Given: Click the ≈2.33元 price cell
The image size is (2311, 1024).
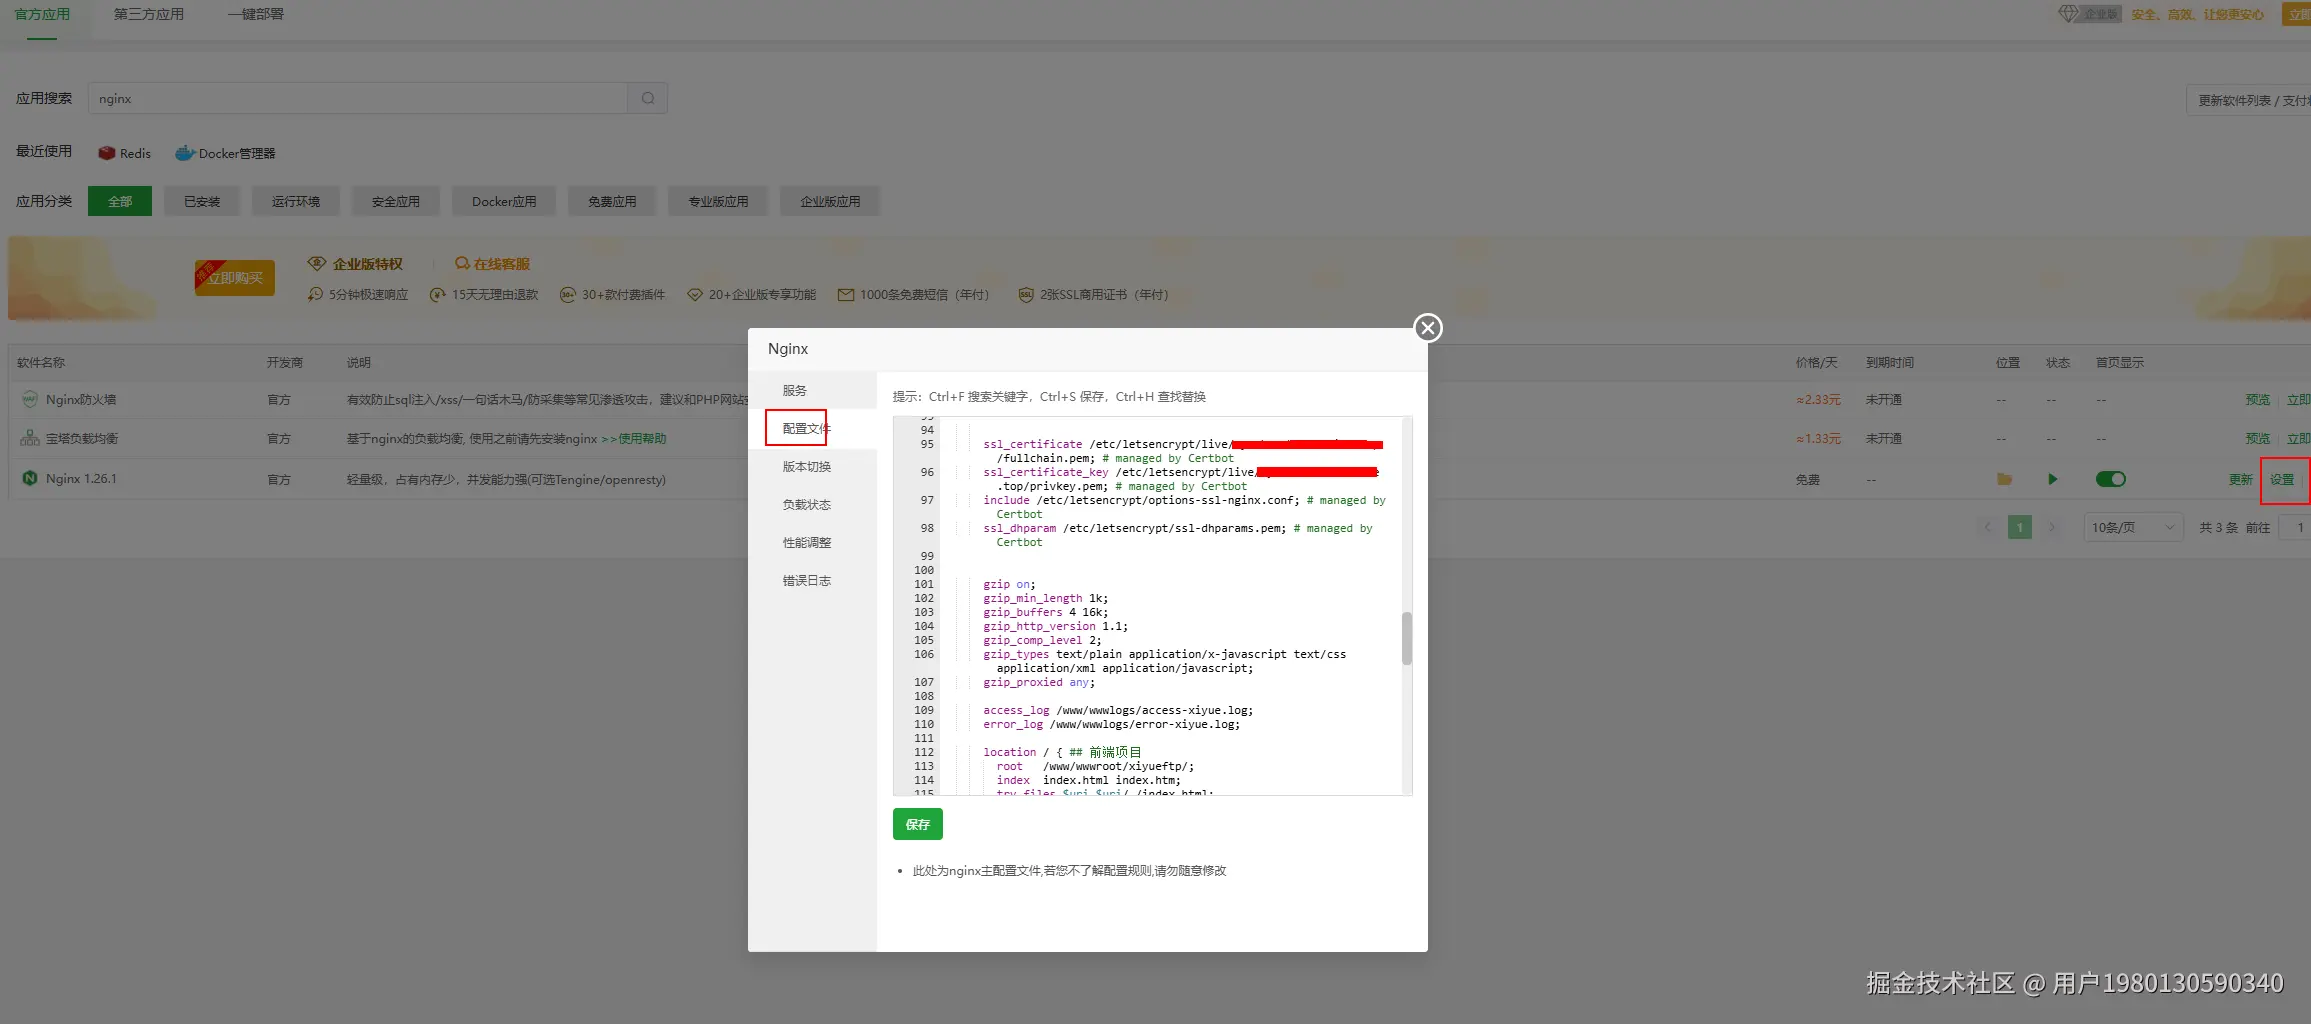Looking at the screenshot, I should [x=1818, y=399].
